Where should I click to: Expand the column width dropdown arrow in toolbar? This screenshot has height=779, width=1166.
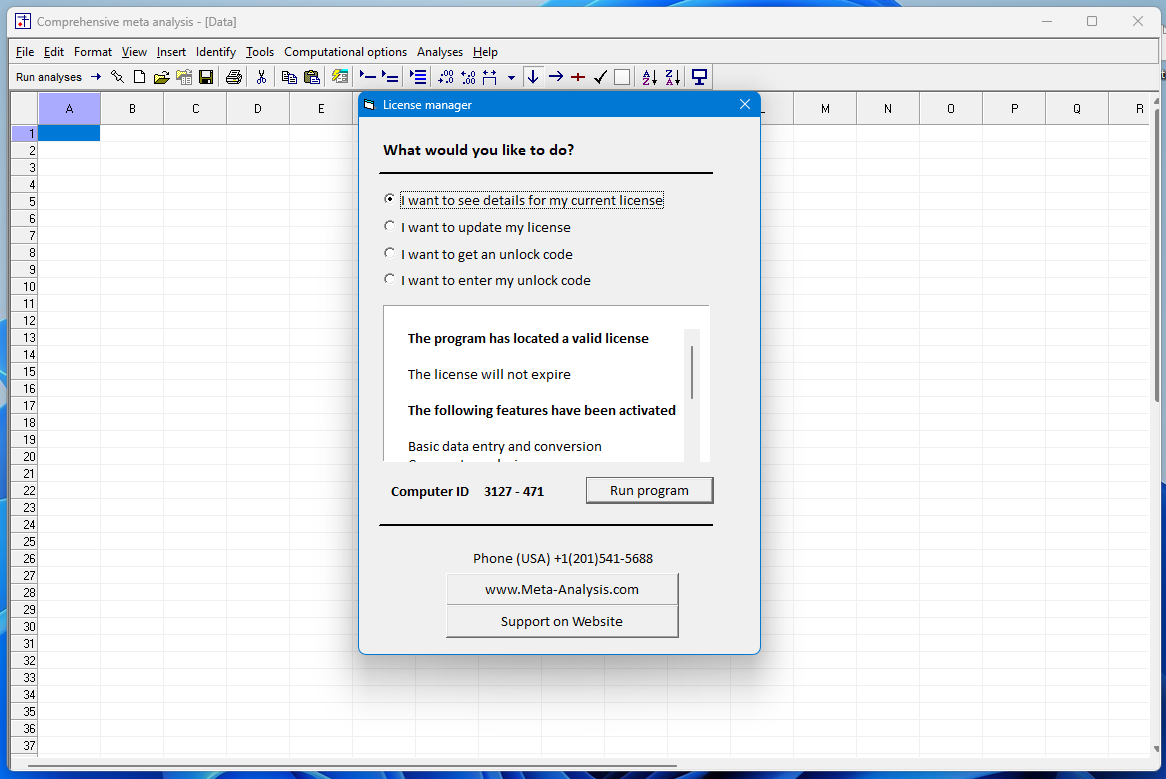(511, 77)
